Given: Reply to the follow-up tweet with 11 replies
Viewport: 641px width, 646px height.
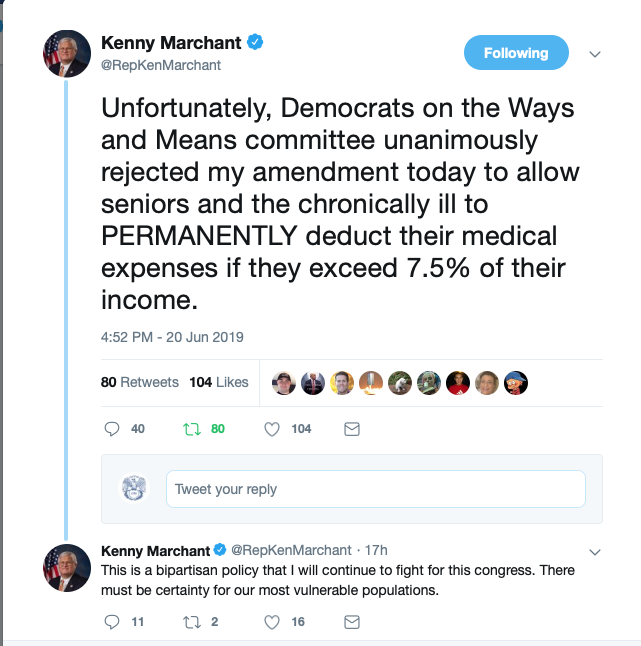Looking at the screenshot, I should 112,622.
